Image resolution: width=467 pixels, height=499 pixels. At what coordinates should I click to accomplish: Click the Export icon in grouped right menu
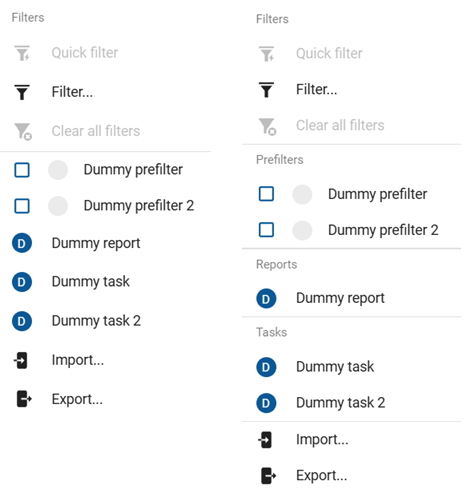click(268, 475)
